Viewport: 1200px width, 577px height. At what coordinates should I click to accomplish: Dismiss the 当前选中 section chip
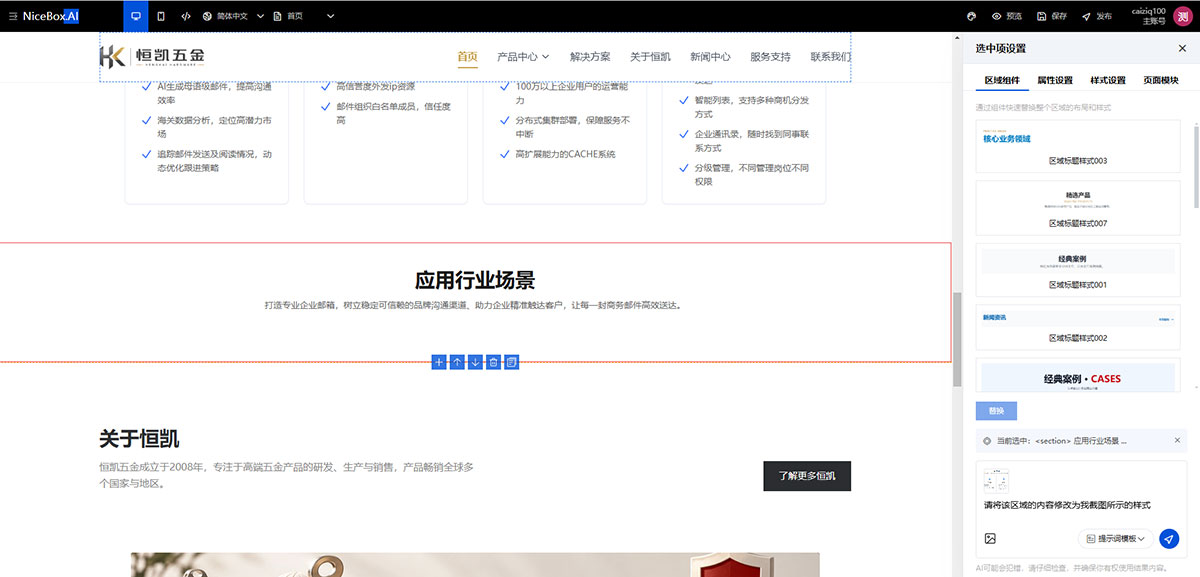pos(1177,440)
